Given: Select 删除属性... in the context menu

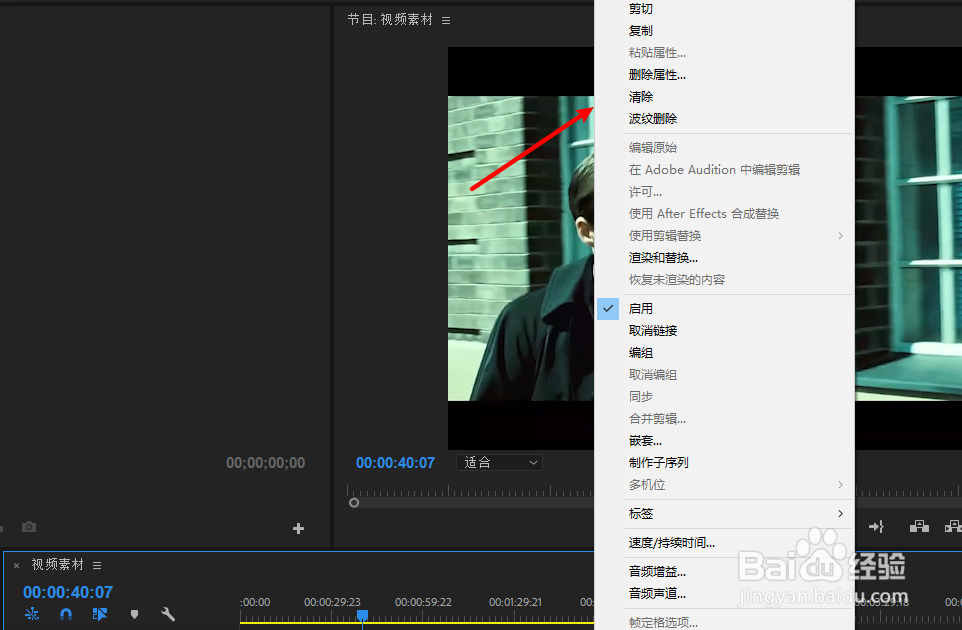Looking at the screenshot, I should tap(657, 75).
